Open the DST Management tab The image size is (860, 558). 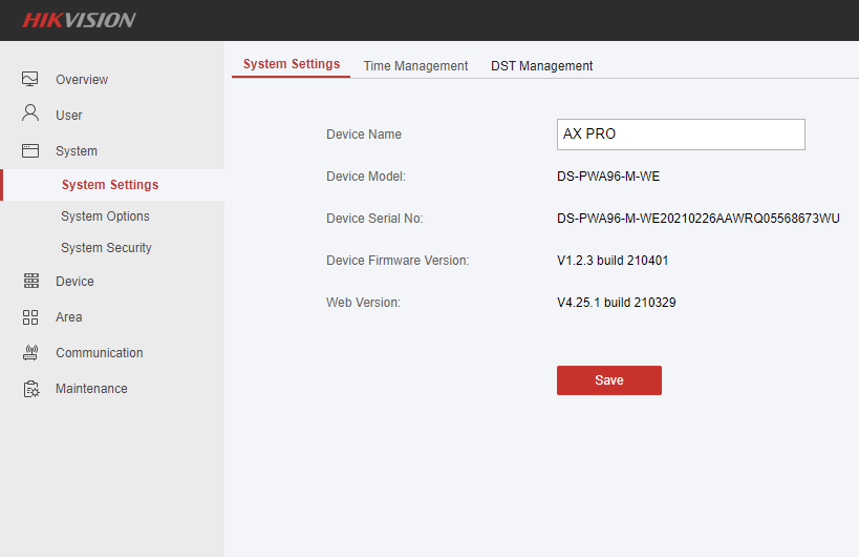tap(541, 66)
